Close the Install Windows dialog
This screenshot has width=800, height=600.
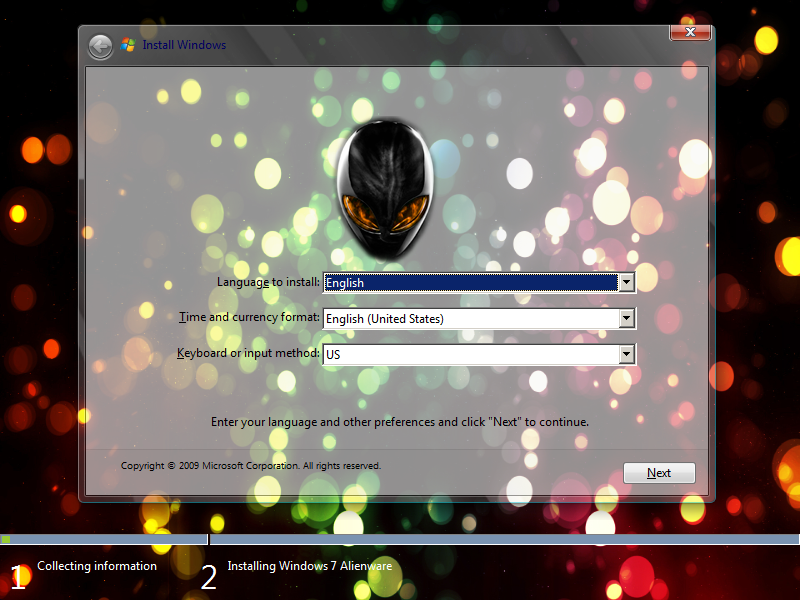[x=690, y=32]
